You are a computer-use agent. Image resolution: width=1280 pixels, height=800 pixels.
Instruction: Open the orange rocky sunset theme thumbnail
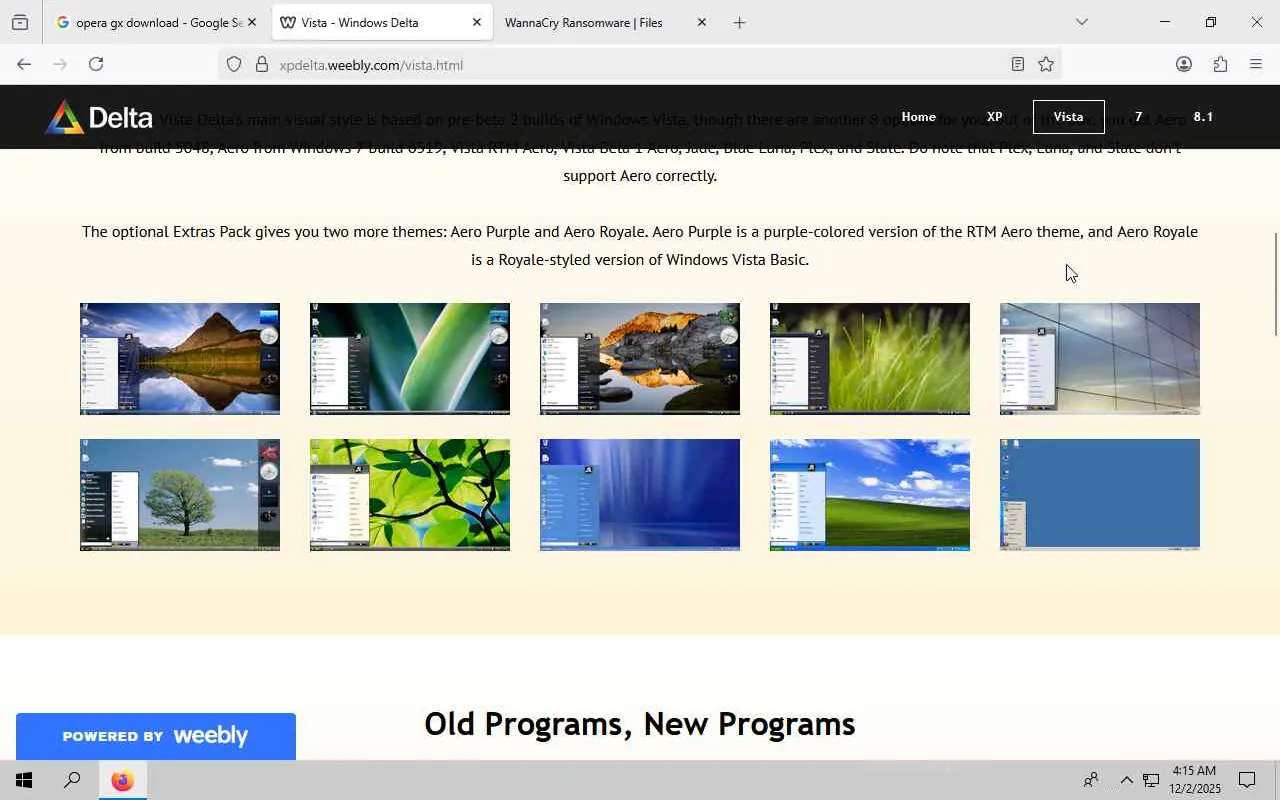coord(640,359)
